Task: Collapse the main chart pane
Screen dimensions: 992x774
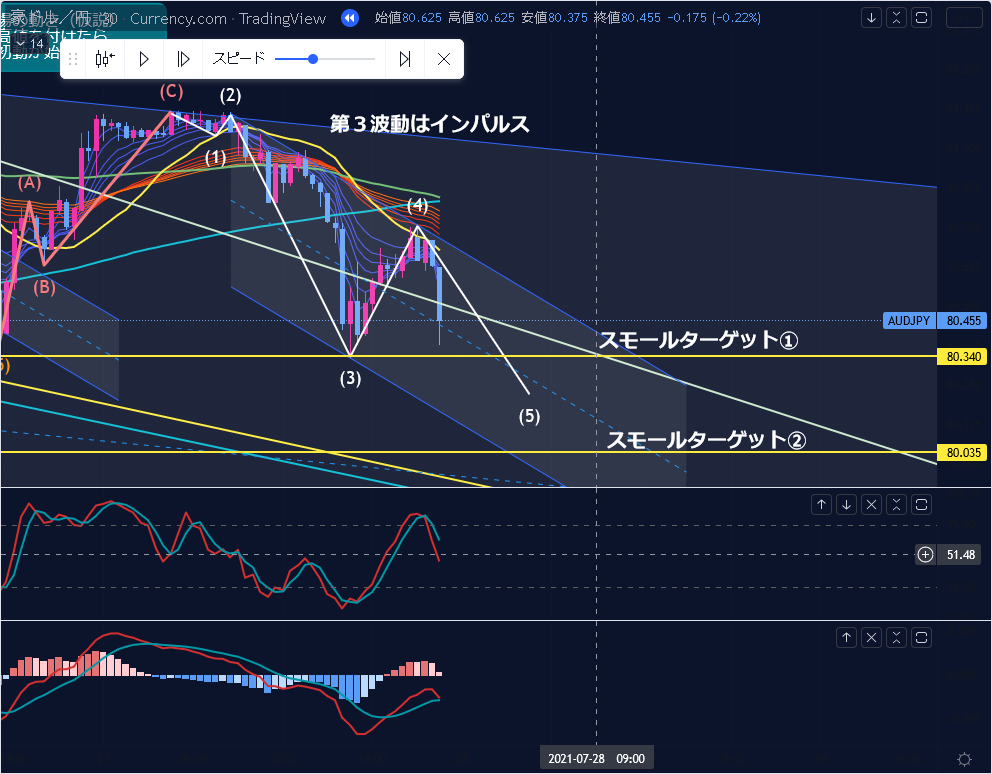Action: click(896, 18)
